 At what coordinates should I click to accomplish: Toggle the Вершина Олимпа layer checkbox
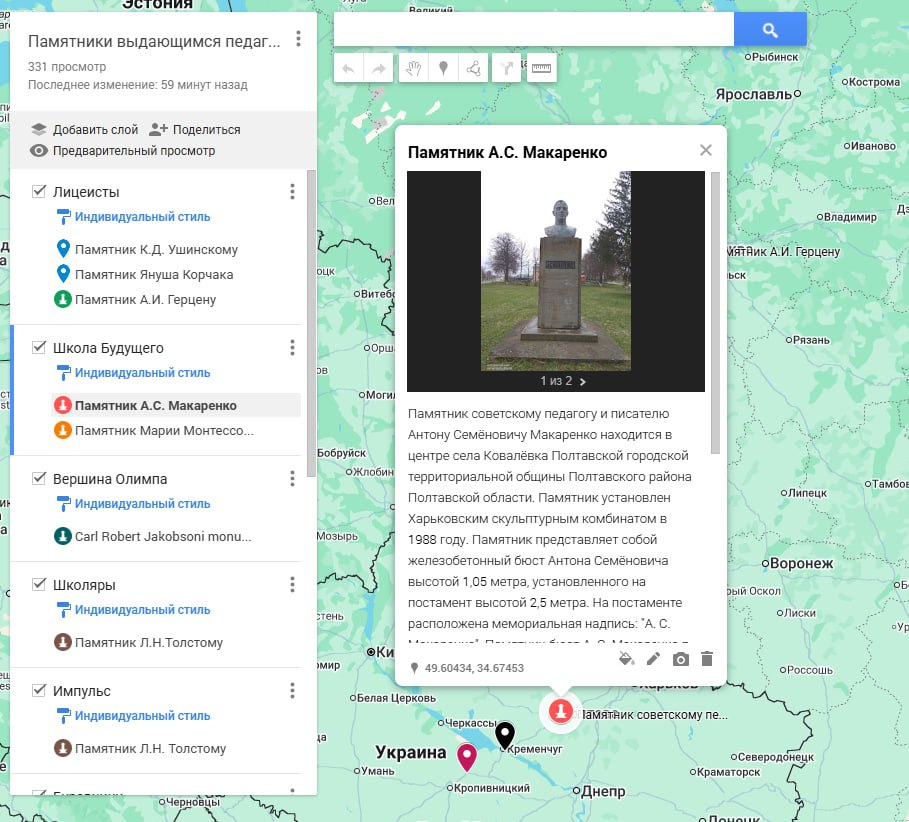tap(40, 478)
